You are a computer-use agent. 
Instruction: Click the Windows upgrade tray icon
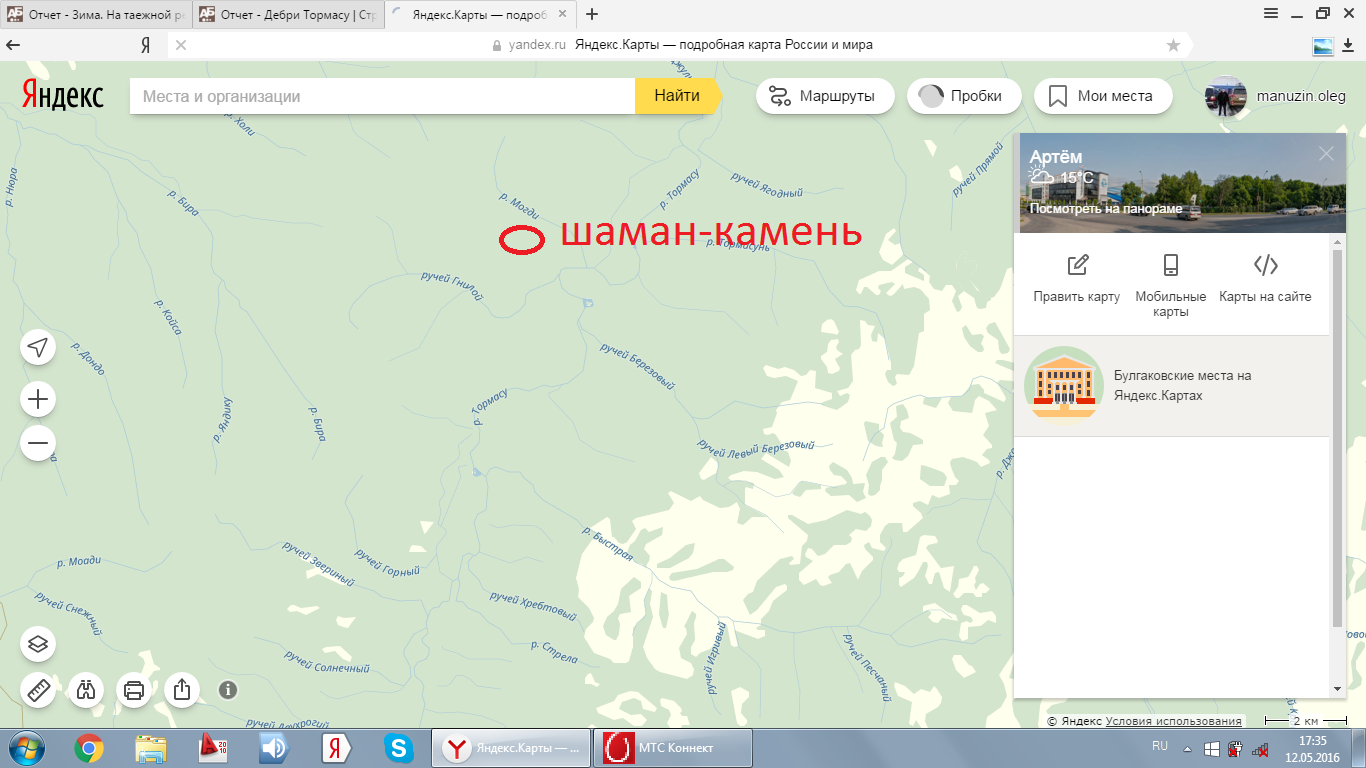[x=1211, y=748]
